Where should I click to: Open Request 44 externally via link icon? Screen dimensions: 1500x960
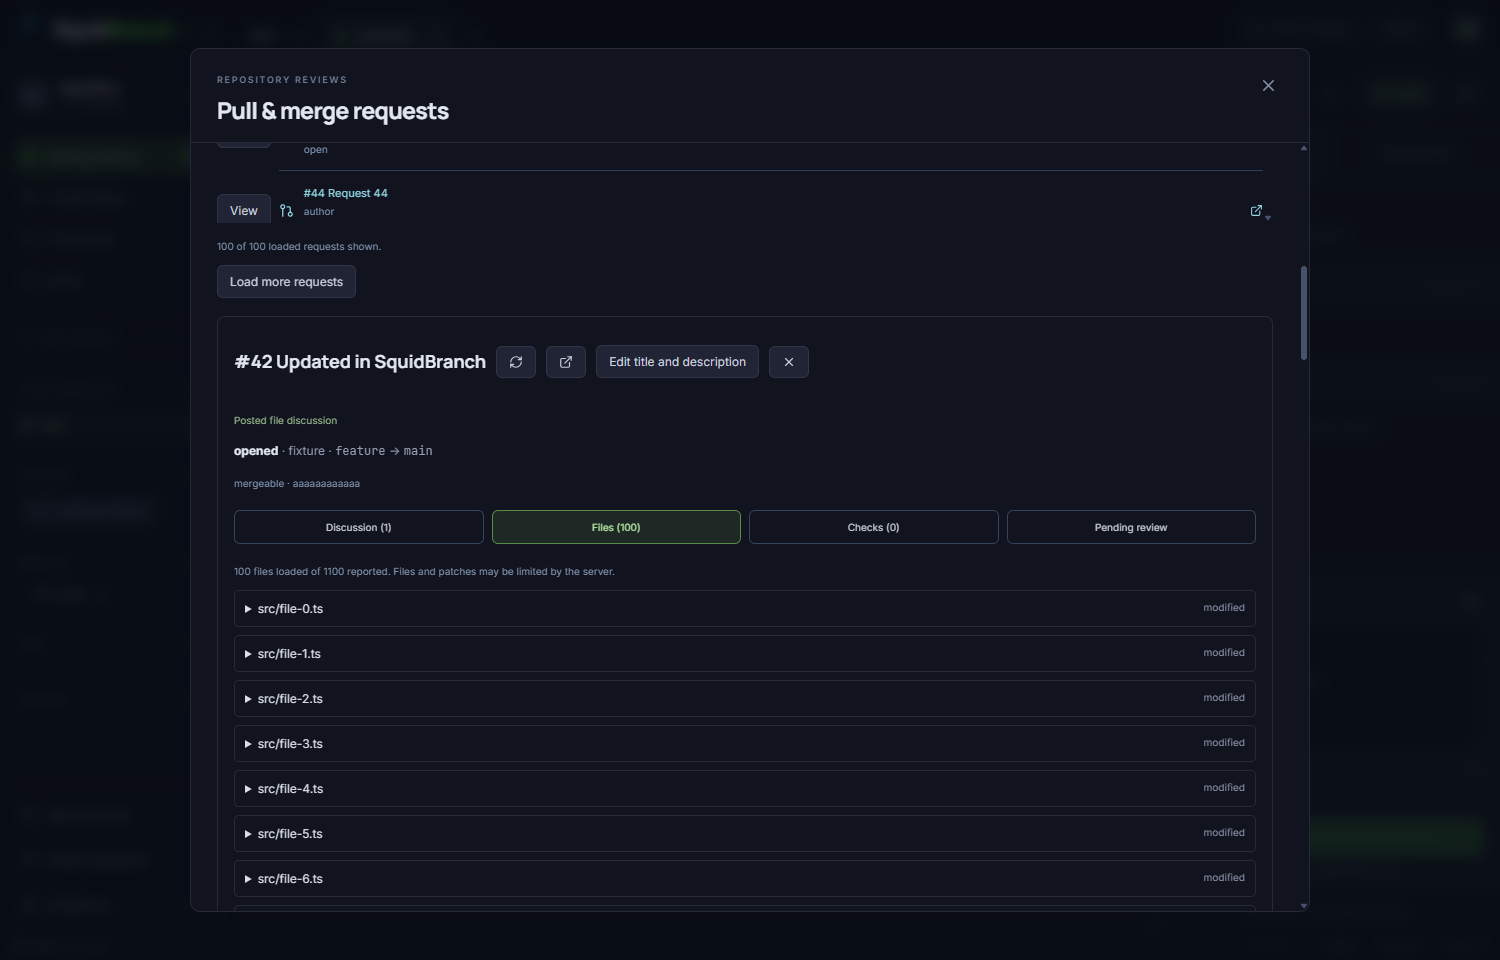[x=1256, y=211]
